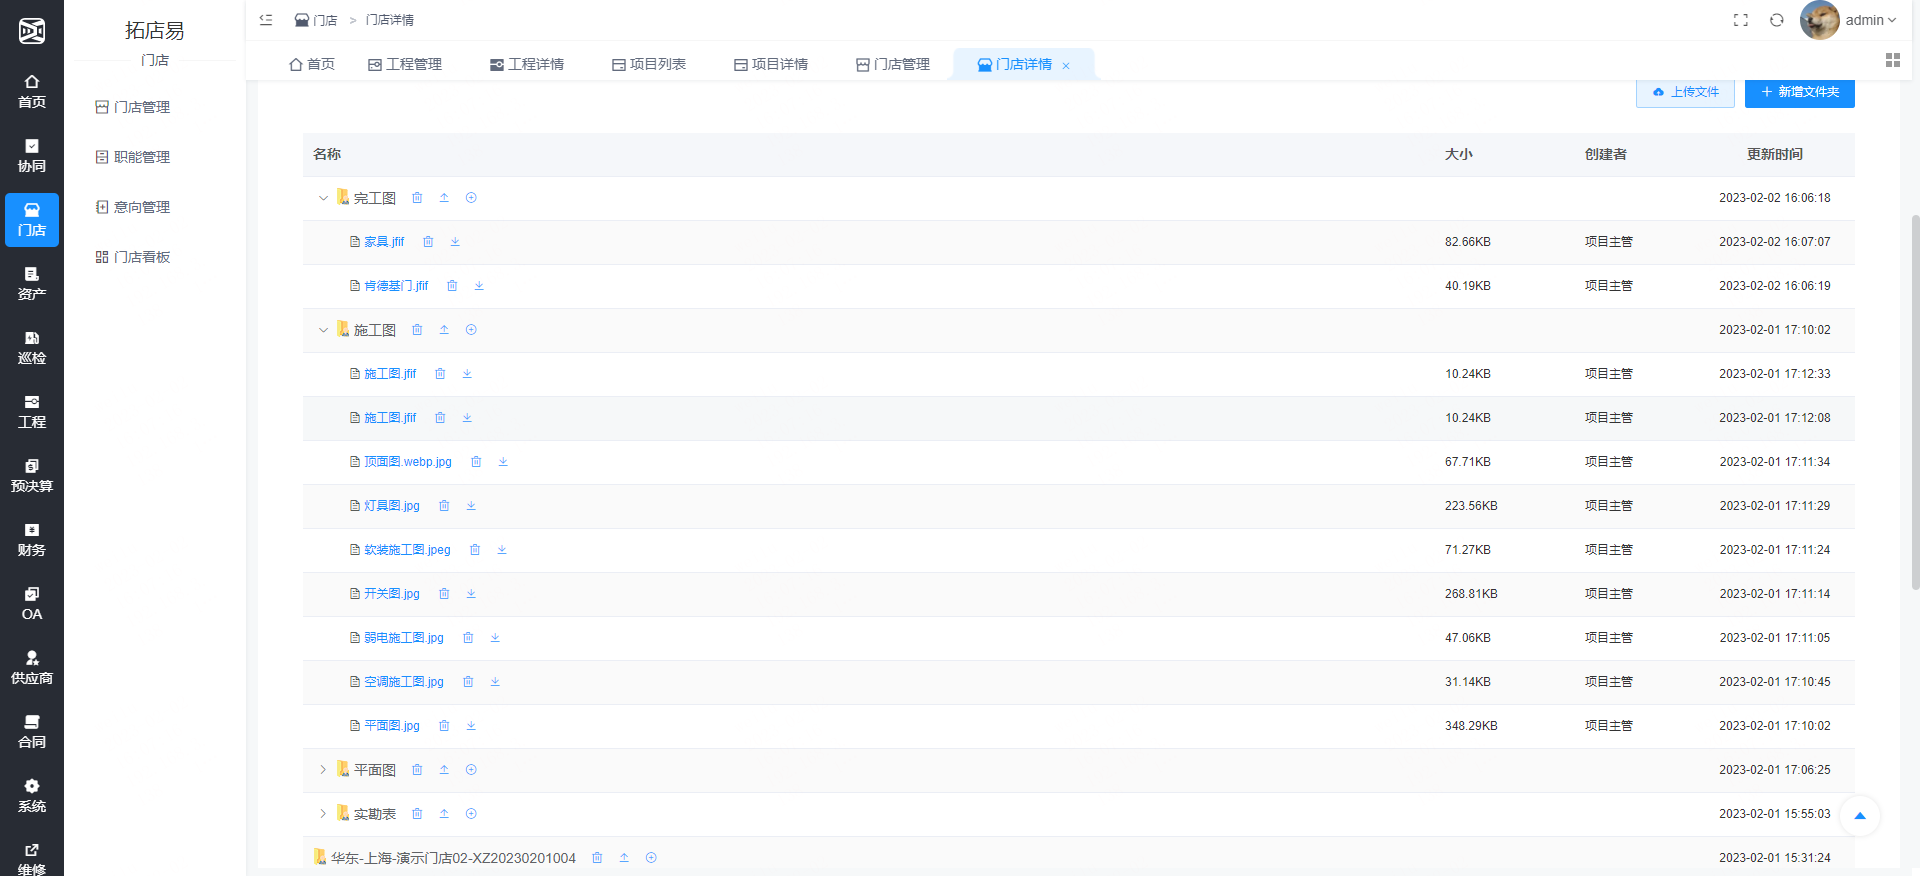
Task: Add item to 施工图 folder with plus icon
Action: 471,330
